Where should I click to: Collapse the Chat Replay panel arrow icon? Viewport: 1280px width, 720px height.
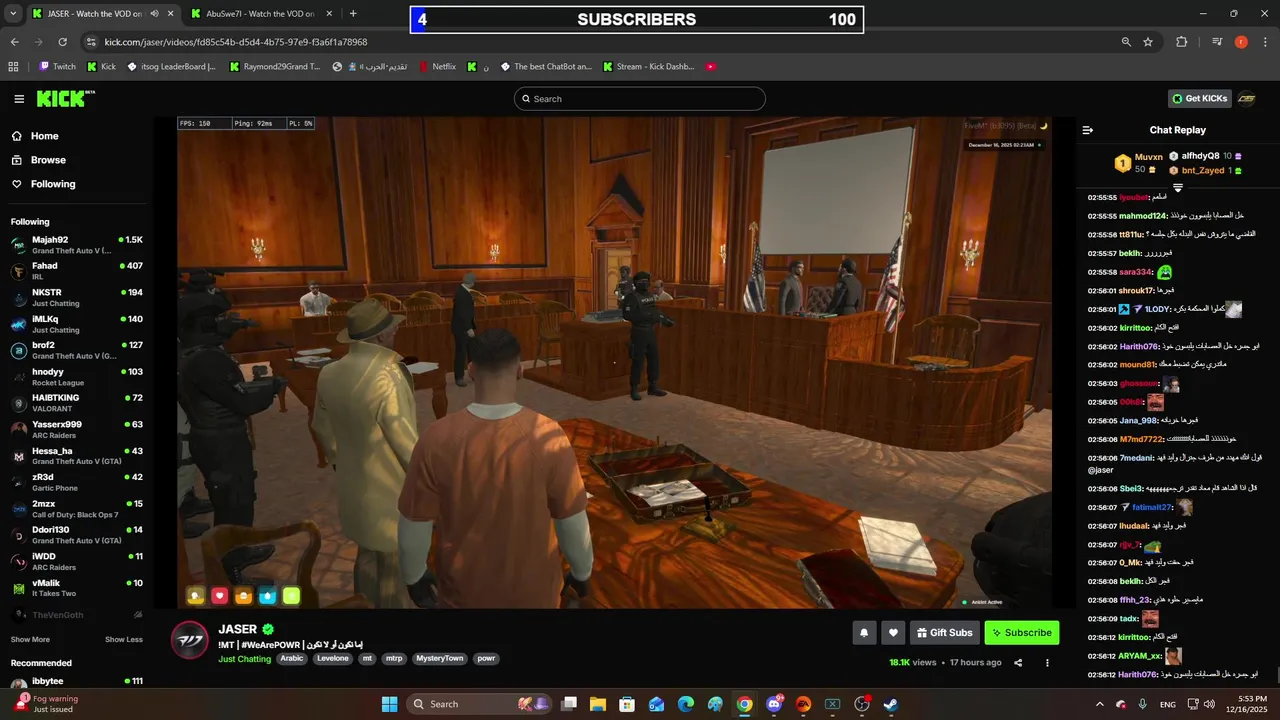[1088, 130]
